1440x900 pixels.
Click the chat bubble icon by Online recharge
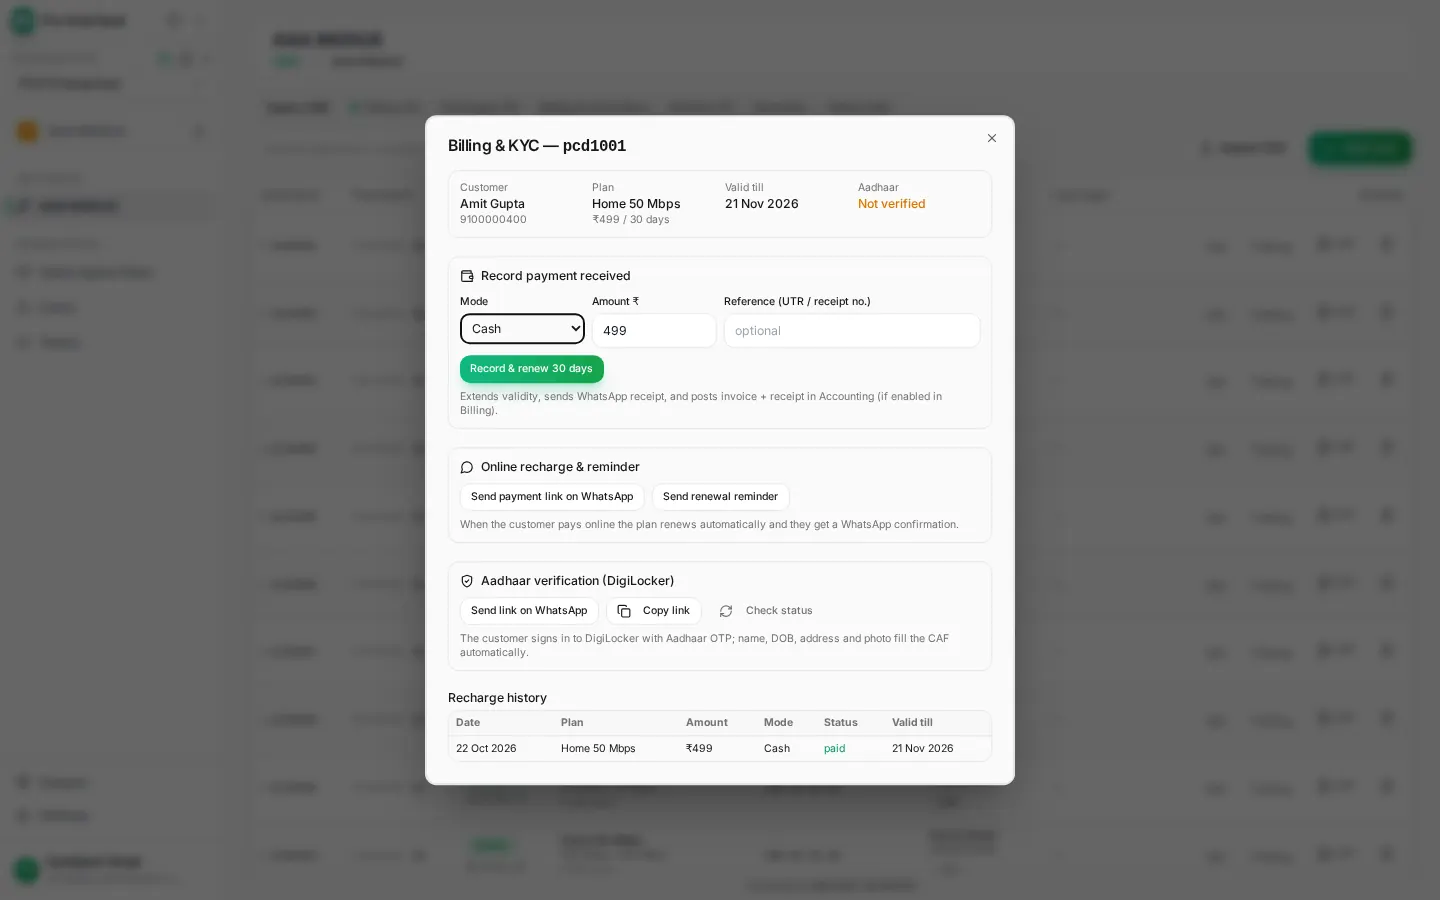467,467
